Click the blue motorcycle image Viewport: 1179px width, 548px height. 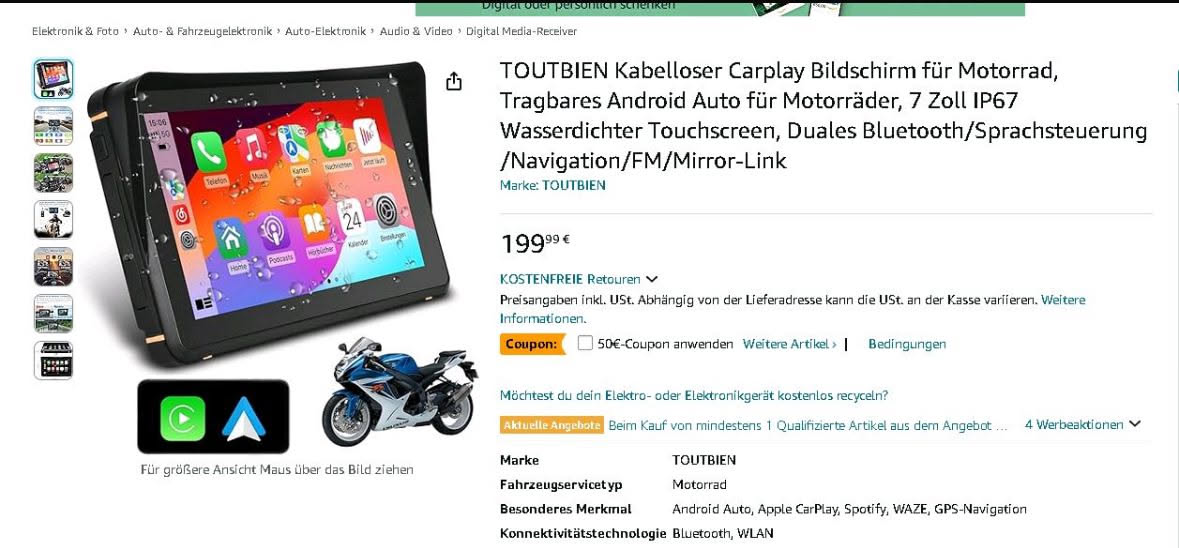(399, 391)
